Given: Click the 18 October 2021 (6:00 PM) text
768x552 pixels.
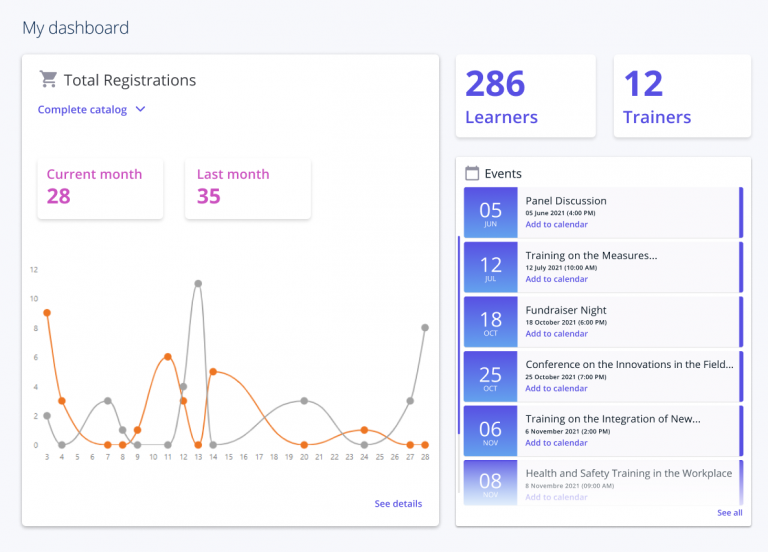Looking at the screenshot, I should click(566, 322).
